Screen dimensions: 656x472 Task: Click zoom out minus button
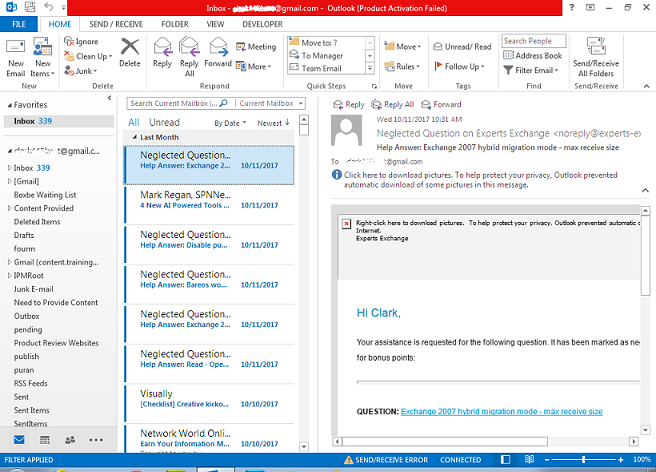547,459
